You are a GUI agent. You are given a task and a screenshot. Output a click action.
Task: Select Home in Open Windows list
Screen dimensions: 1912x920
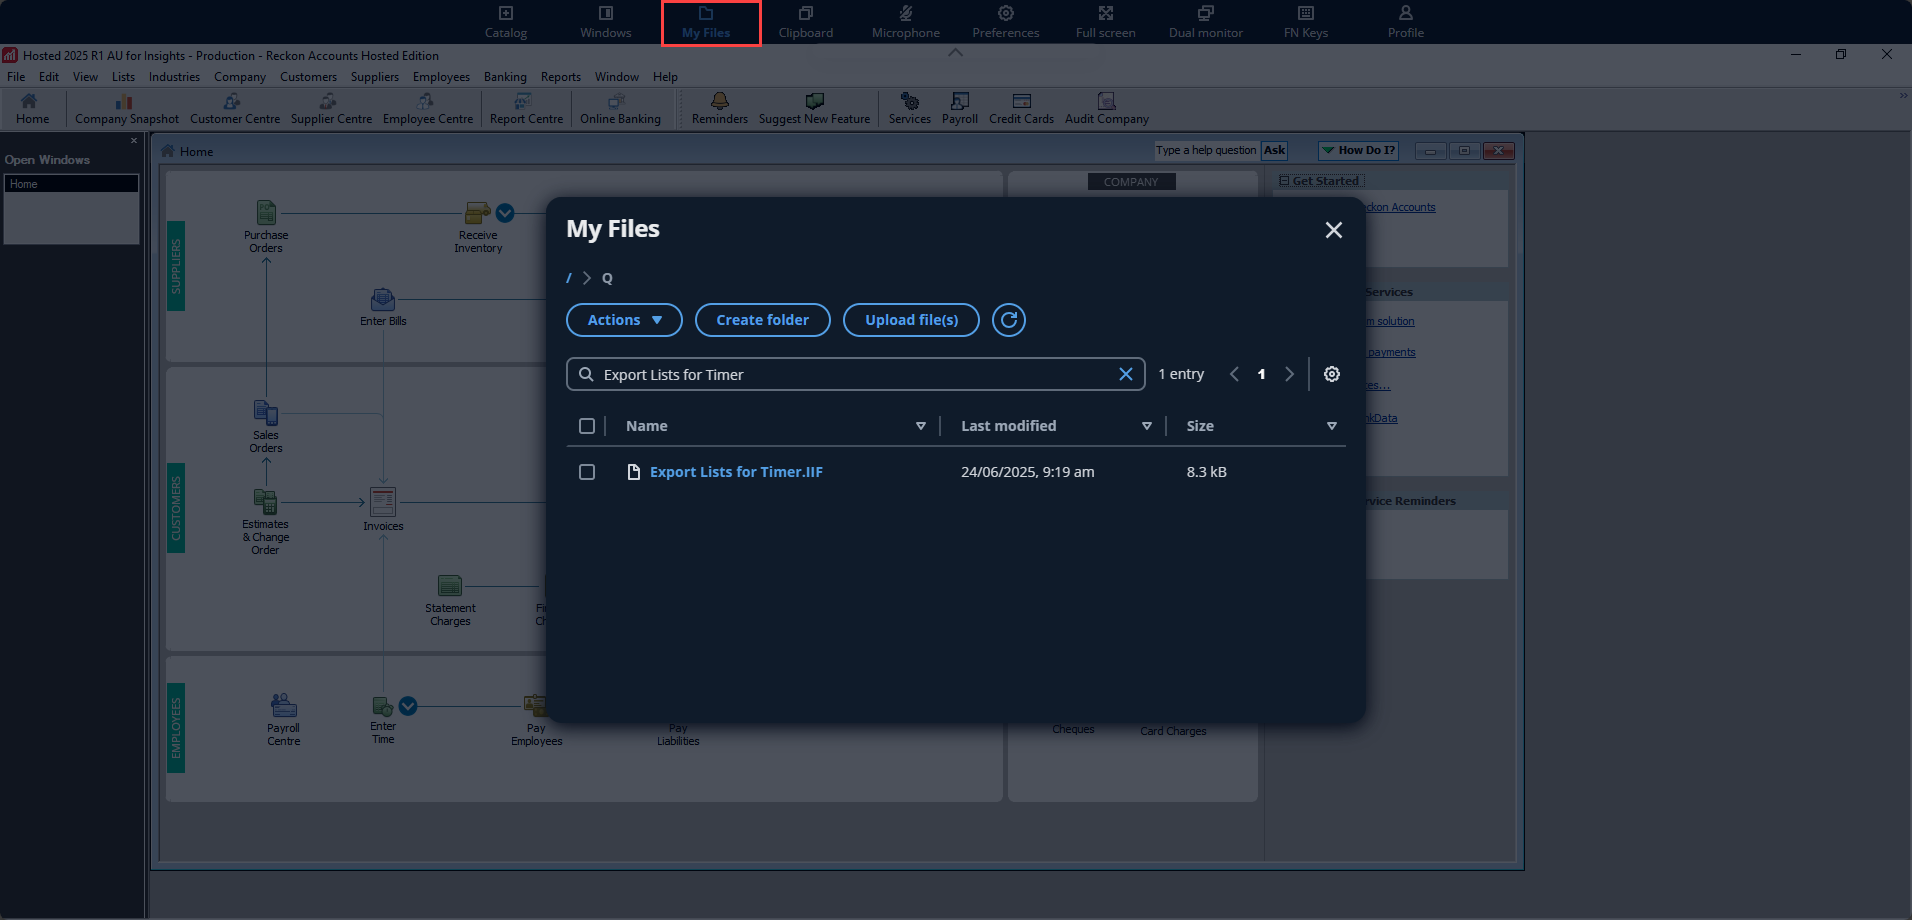(71, 184)
